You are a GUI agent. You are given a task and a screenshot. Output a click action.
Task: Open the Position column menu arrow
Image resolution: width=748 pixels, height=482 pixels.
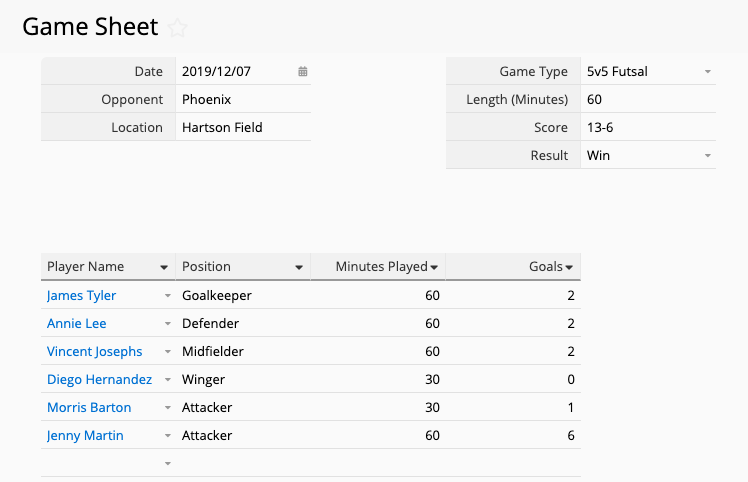[x=299, y=267]
